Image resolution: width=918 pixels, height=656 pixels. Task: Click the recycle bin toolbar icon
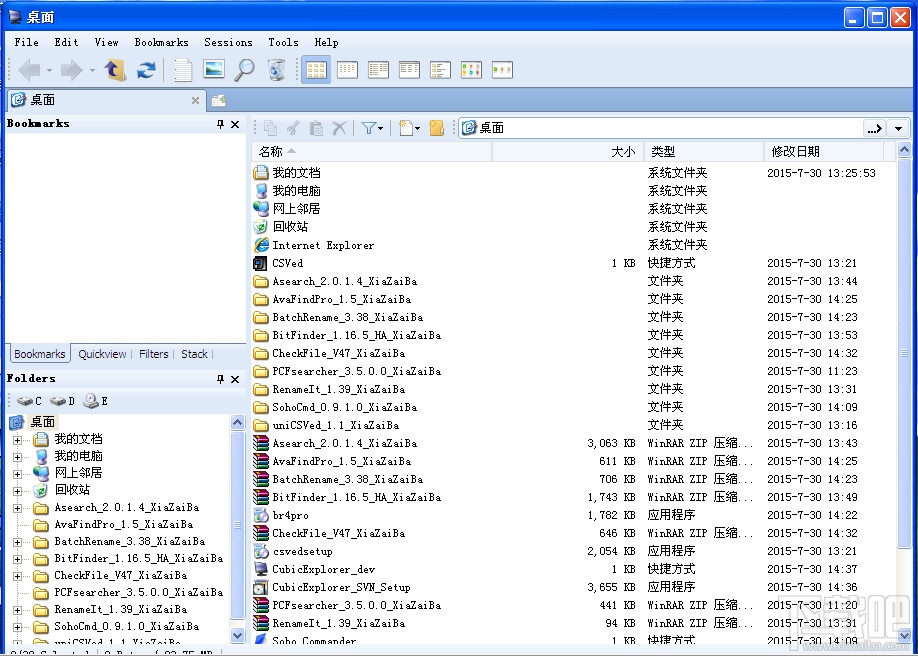(276, 70)
